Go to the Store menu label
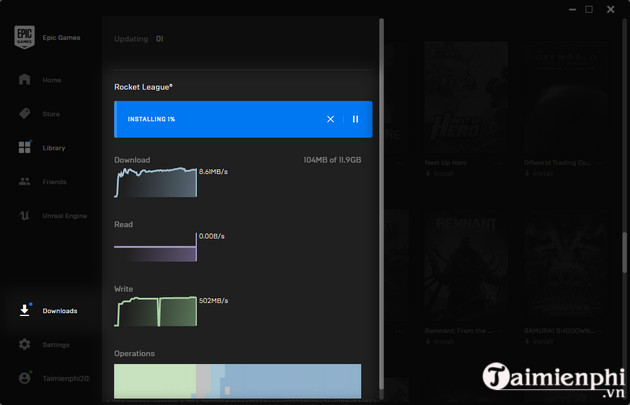 [51, 114]
